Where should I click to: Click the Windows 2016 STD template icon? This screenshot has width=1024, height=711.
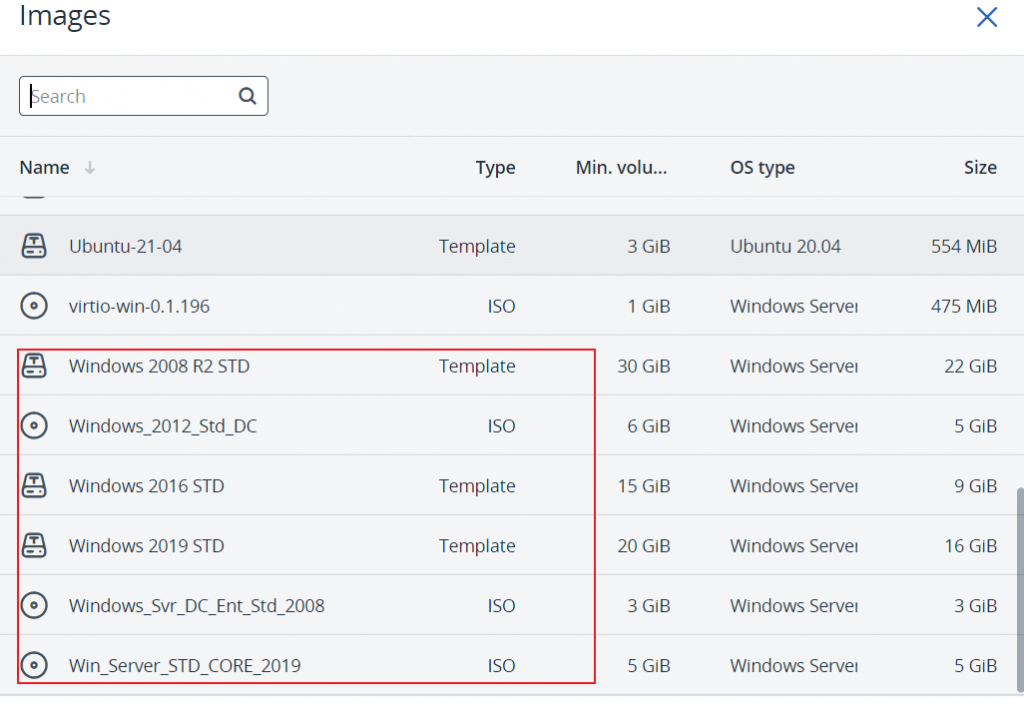[x=34, y=486]
